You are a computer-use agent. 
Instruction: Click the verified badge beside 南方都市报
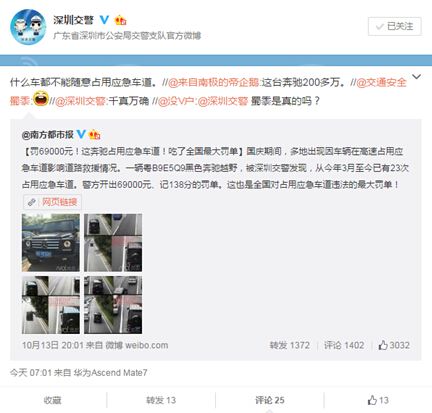(x=81, y=134)
